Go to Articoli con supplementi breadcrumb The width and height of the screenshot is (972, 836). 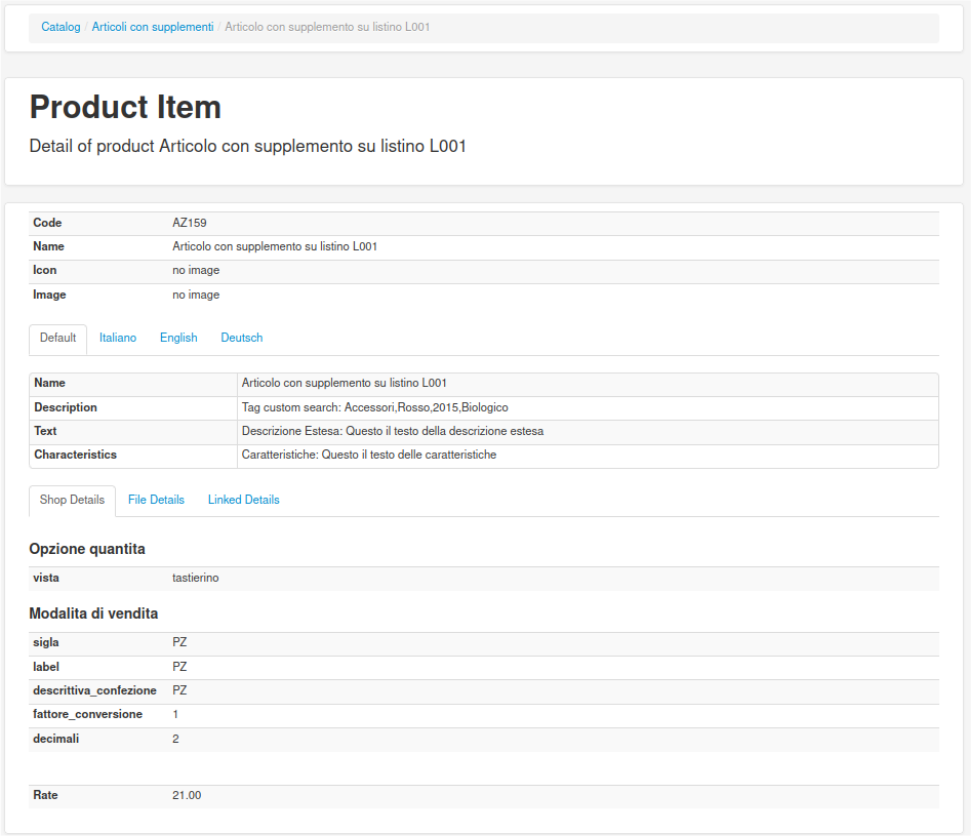[152, 27]
